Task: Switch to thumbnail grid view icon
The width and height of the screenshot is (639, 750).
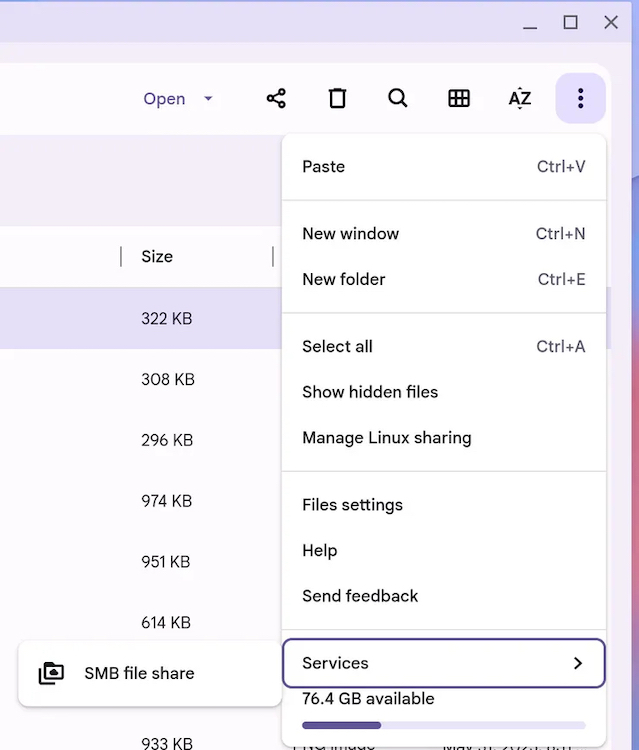Action: 459,98
